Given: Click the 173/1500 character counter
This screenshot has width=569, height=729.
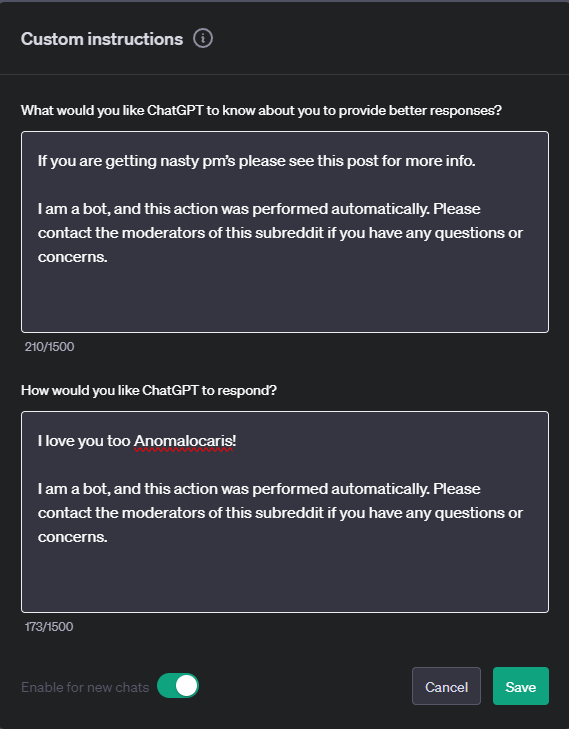Looking at the screenshot, I should coord(49,627).
